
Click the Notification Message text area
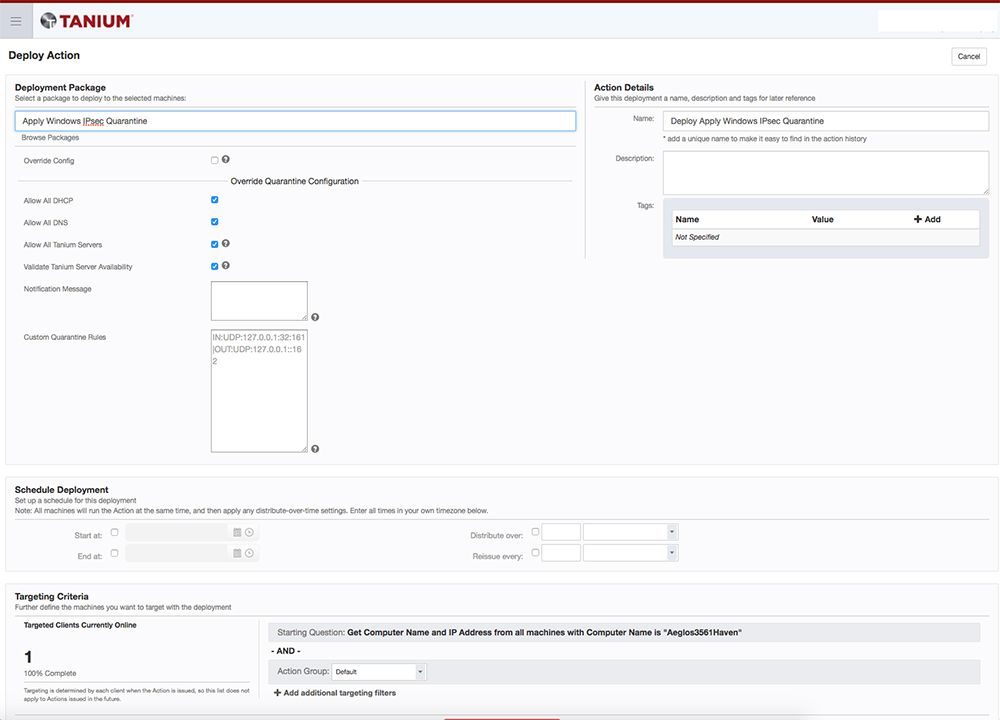point(259,301)
